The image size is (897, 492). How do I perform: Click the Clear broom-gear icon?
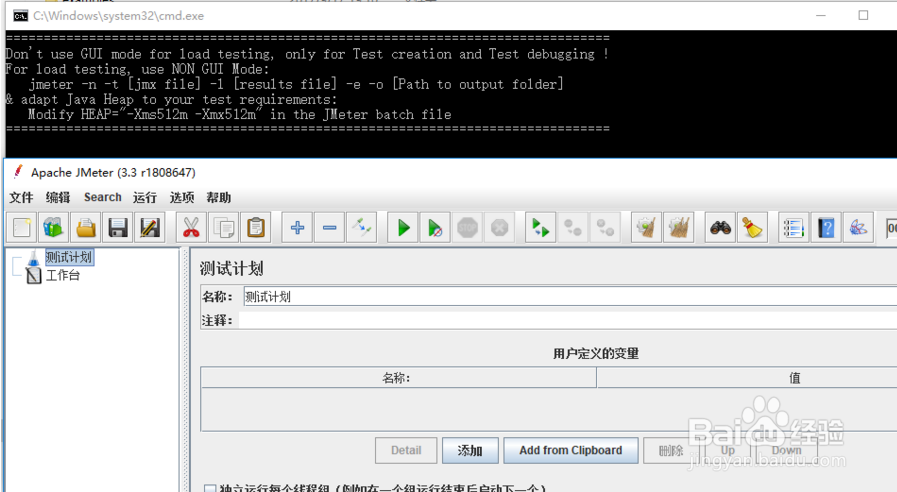(x=646, y=228)
